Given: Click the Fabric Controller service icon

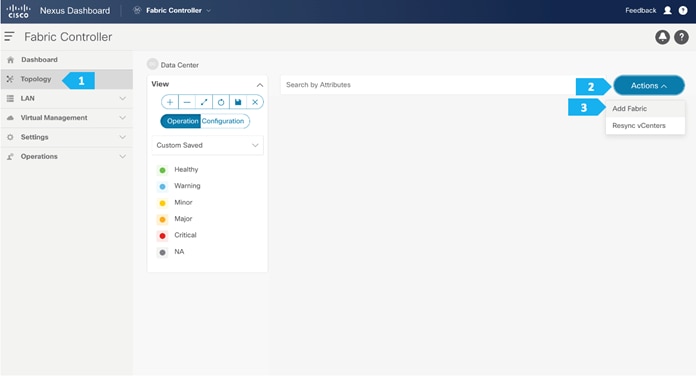Looking at the screenshot, I should [137, 10].
